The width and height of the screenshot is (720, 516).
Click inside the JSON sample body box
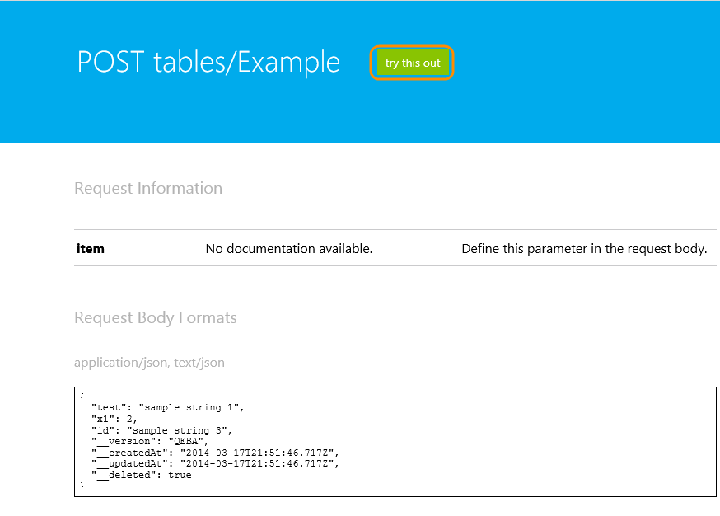pyautogui.click(x=395, y=442)
